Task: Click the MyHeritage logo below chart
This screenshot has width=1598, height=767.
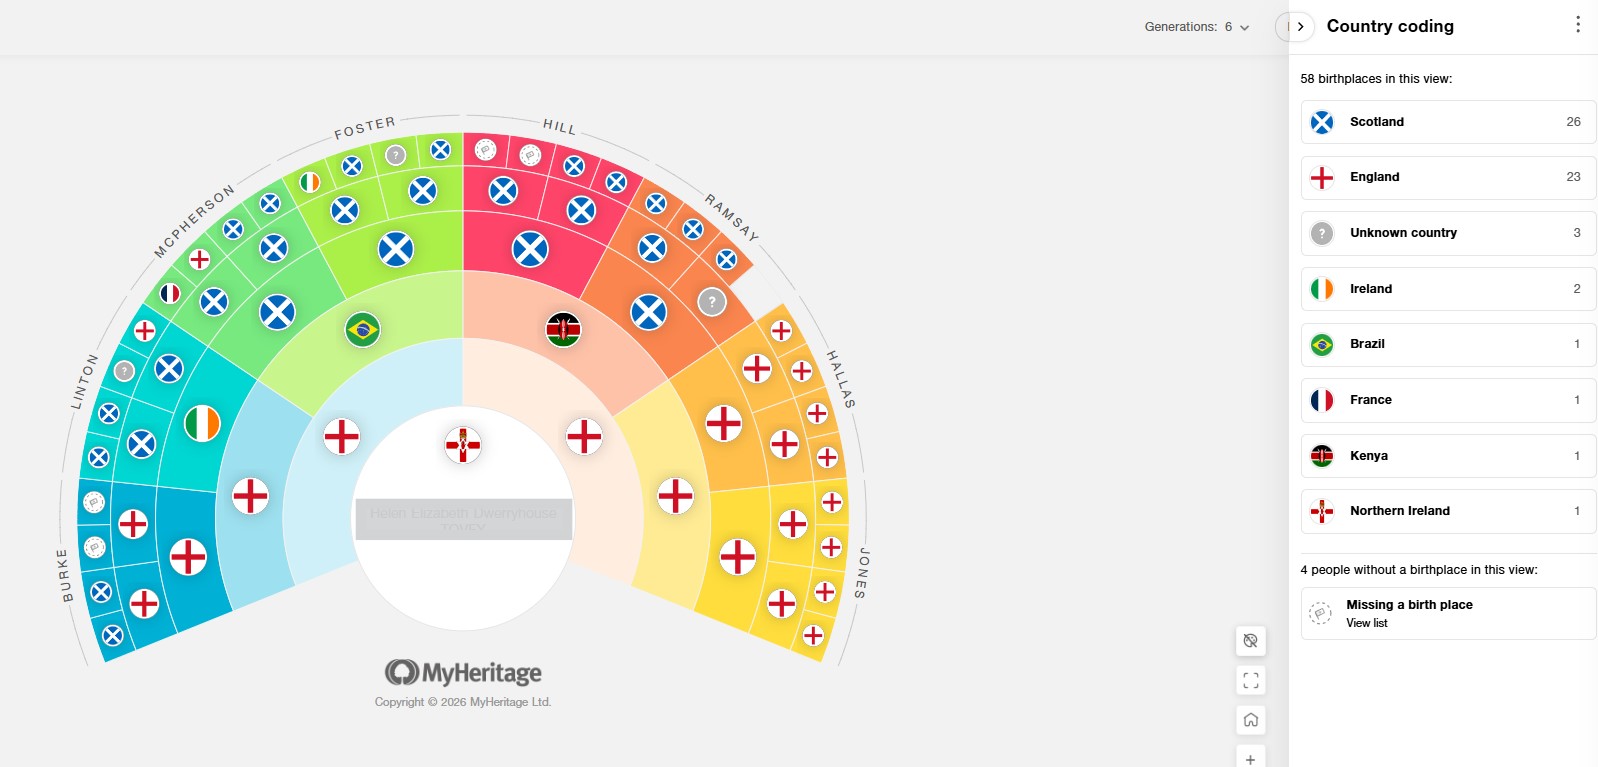Action: coord(463,672)
